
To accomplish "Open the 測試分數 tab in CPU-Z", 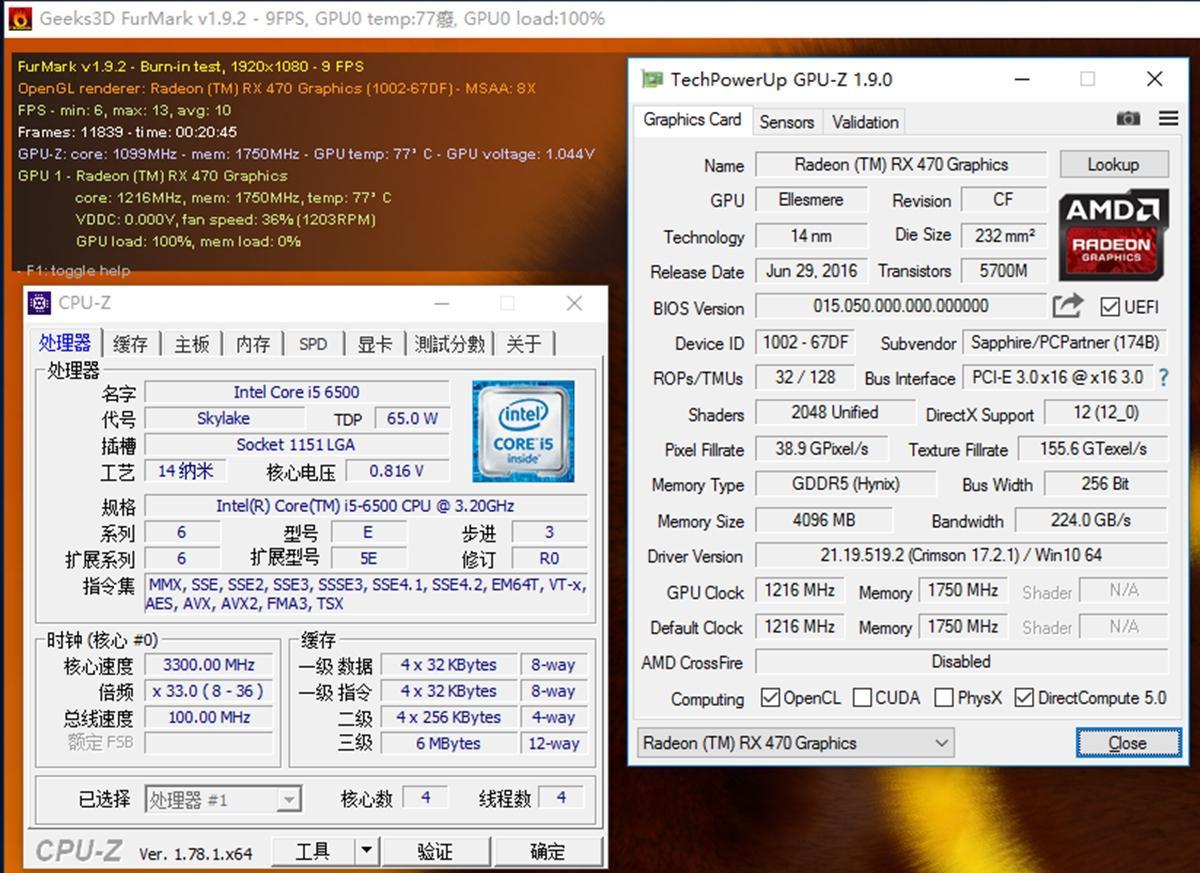I will 450,344.
